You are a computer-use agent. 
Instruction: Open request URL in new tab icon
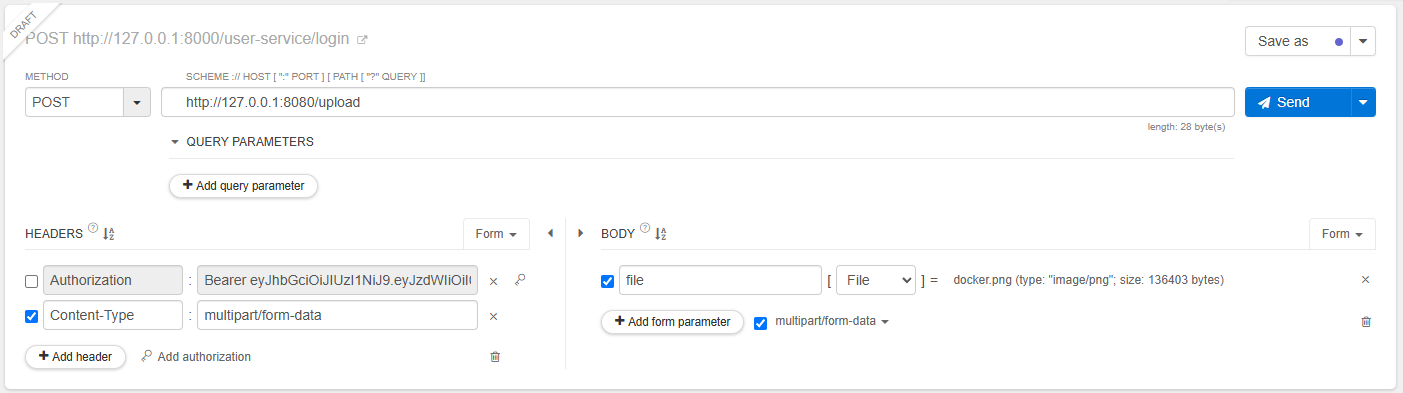pos(362,40)
